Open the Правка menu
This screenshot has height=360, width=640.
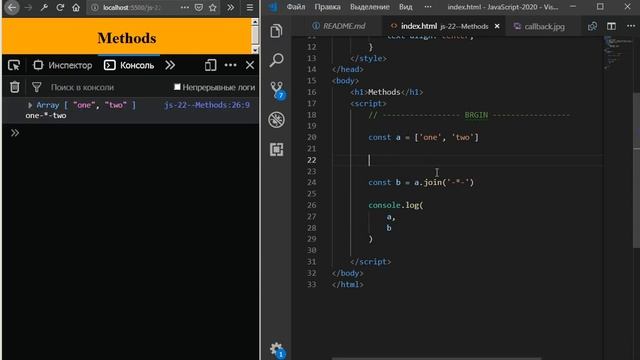327,7
